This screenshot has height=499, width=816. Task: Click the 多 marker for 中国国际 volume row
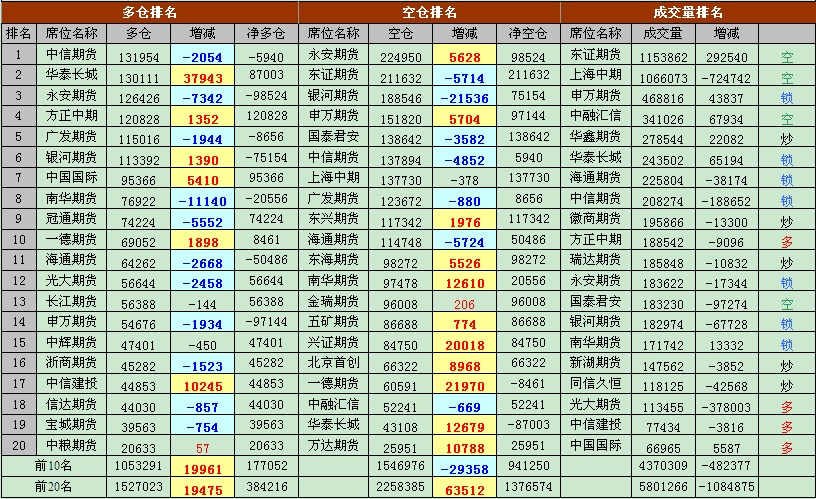pyautogui.click(x=787, y=448)
